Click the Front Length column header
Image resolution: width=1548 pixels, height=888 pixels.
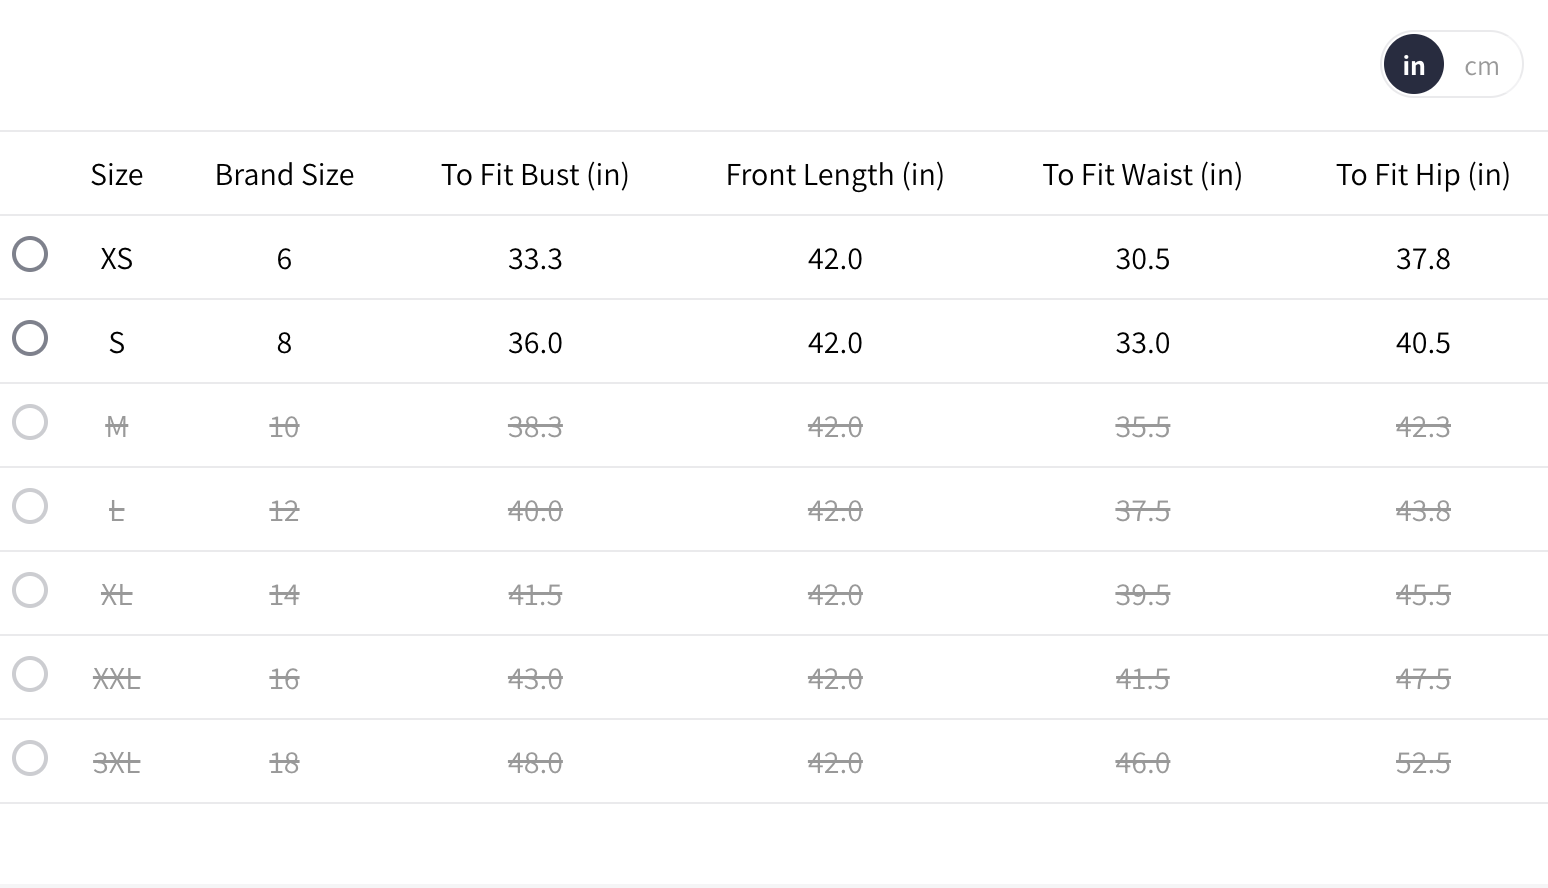pos(835,175)
